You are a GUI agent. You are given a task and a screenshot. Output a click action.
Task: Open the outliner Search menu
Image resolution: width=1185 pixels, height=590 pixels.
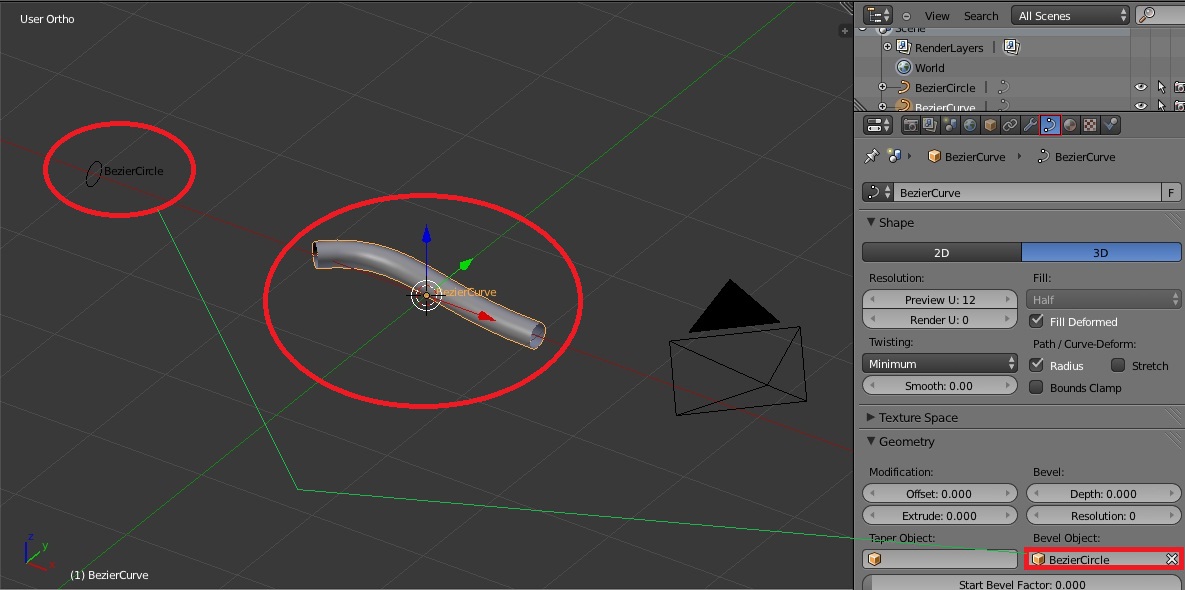click(x=981, y=16)
